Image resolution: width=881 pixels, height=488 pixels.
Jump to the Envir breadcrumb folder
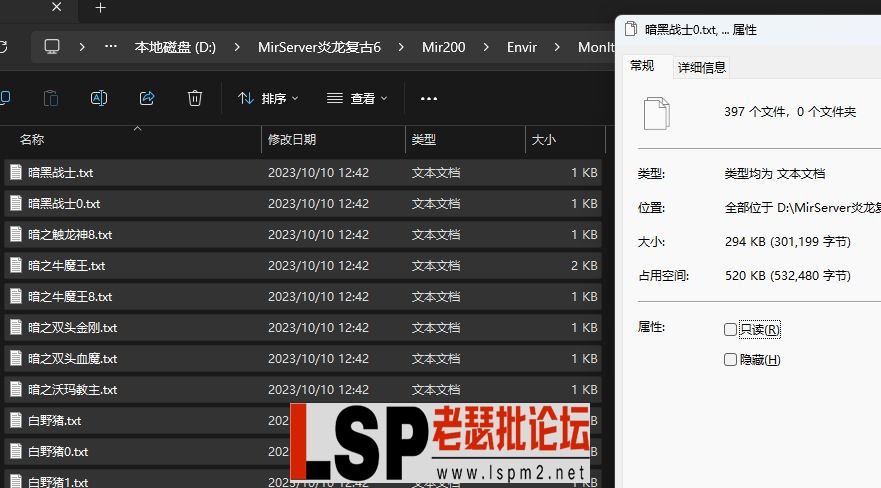point(521,47)
